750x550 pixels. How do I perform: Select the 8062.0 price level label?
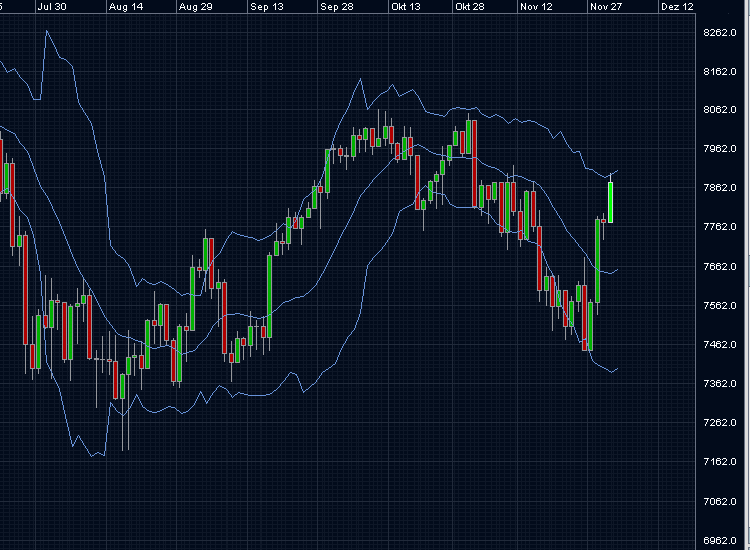(720, 110)
